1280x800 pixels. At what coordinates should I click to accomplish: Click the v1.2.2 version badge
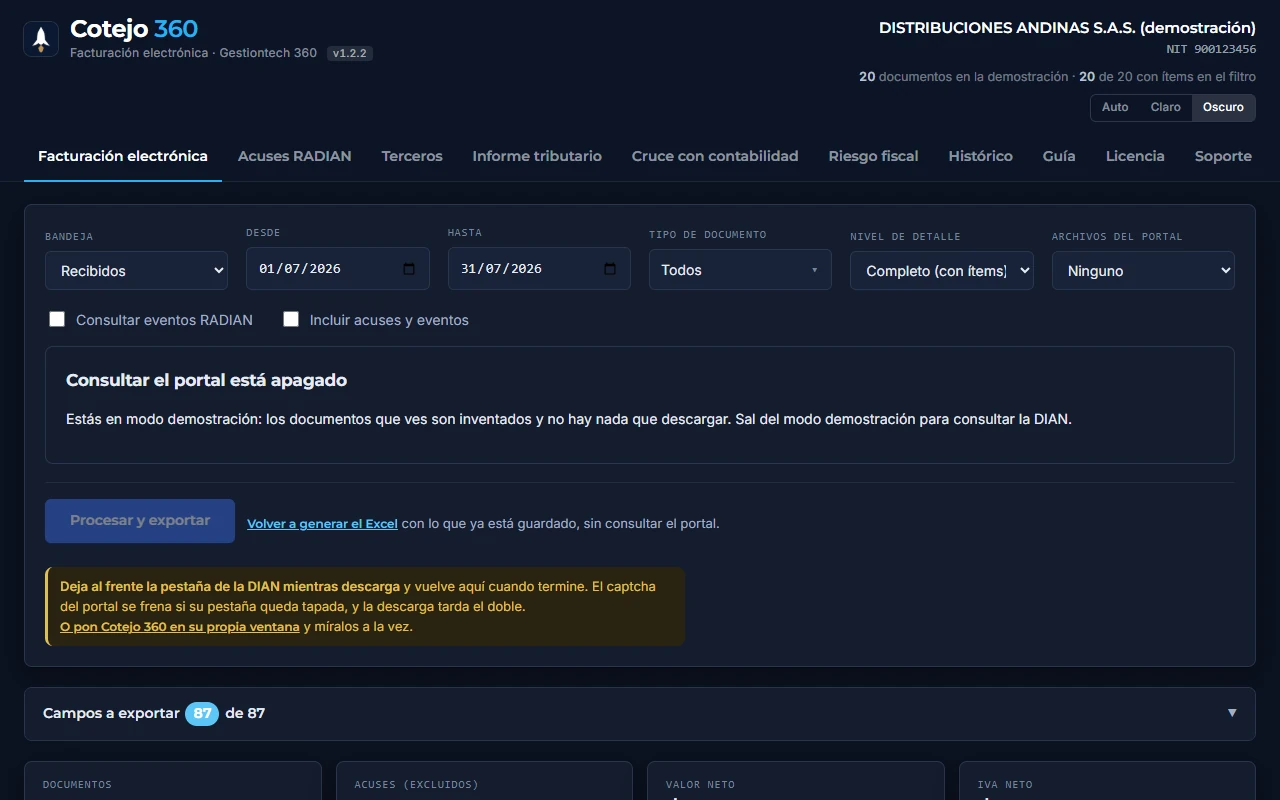click(x=350, y=53)
